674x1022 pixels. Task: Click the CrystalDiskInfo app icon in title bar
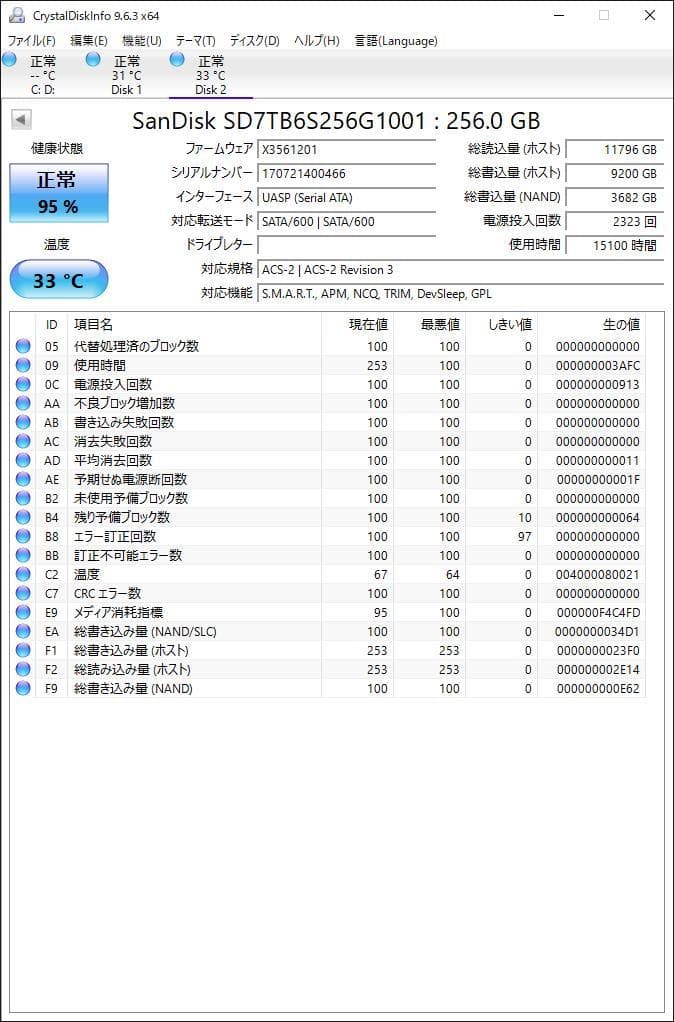point(17,15)
